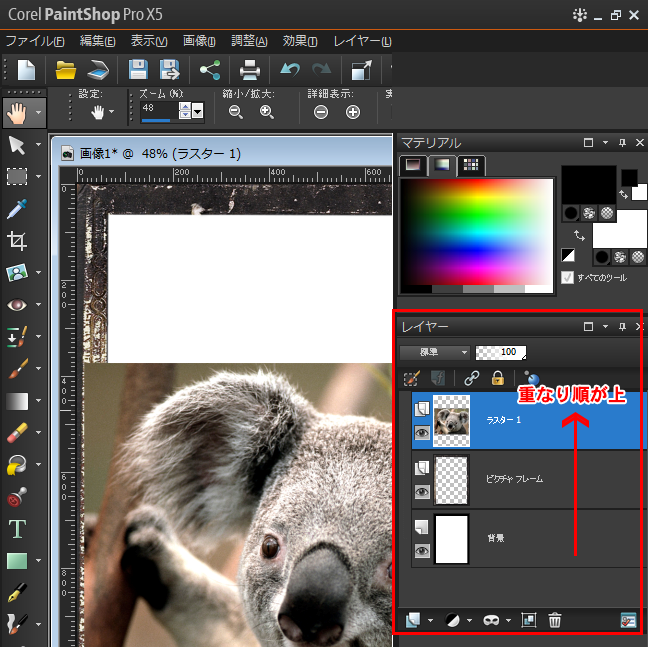
Task: Click the zoom in magnifier icon
Action: click(x=267, y=112)
